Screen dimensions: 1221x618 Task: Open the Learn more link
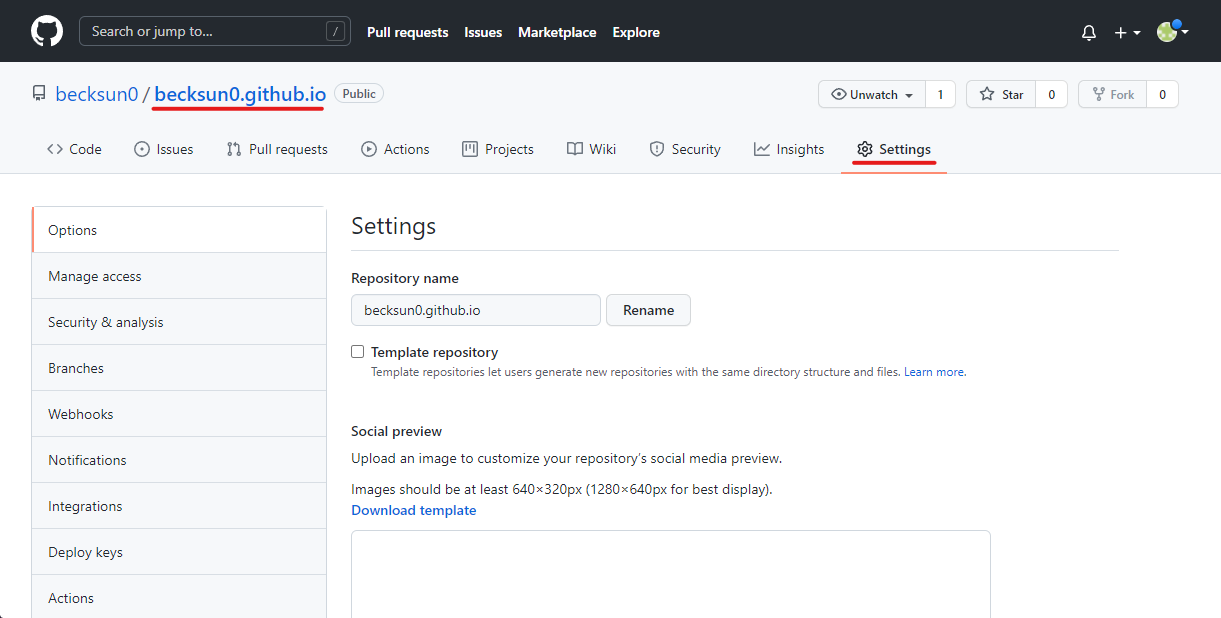[x=934, y=372]
